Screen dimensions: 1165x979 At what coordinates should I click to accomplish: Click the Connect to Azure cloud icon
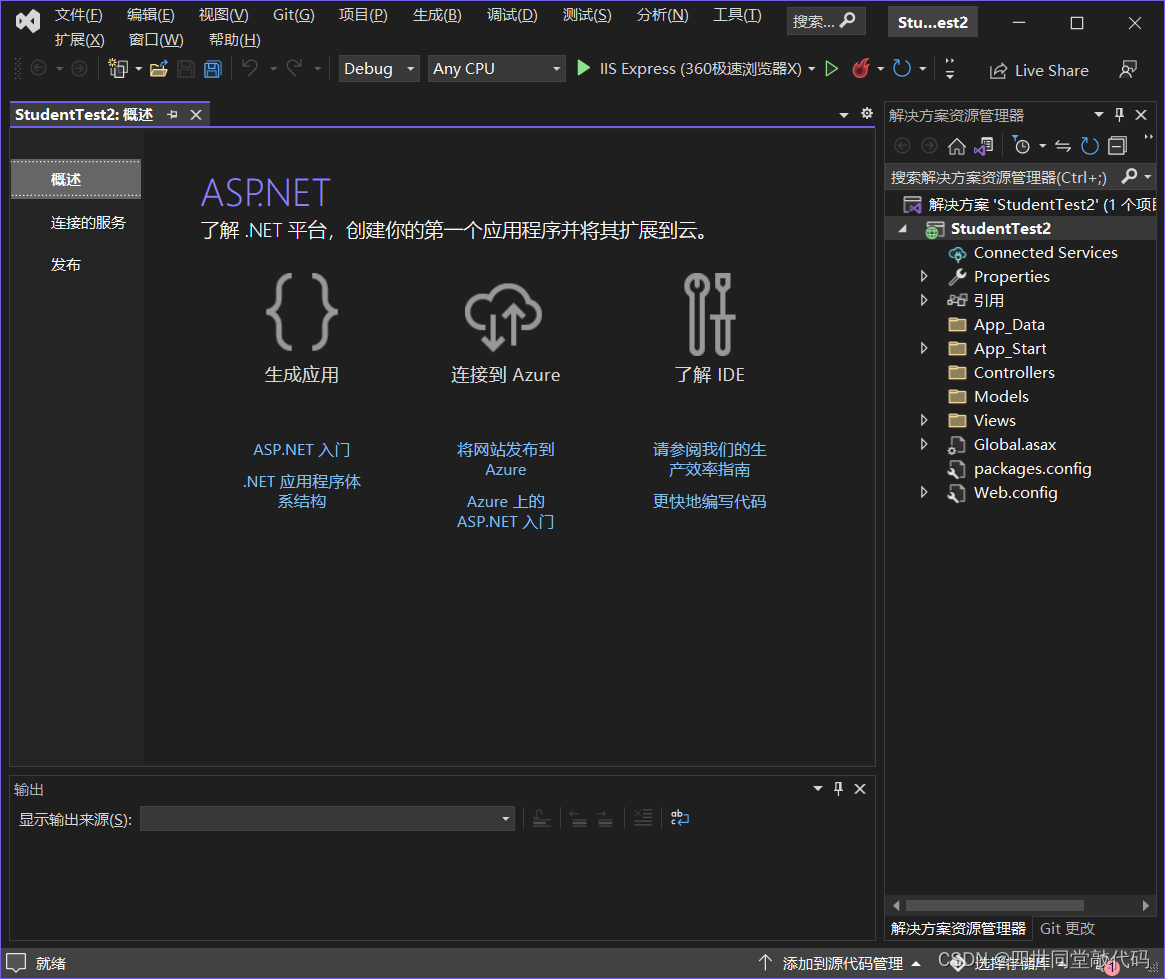pos(504,316)
